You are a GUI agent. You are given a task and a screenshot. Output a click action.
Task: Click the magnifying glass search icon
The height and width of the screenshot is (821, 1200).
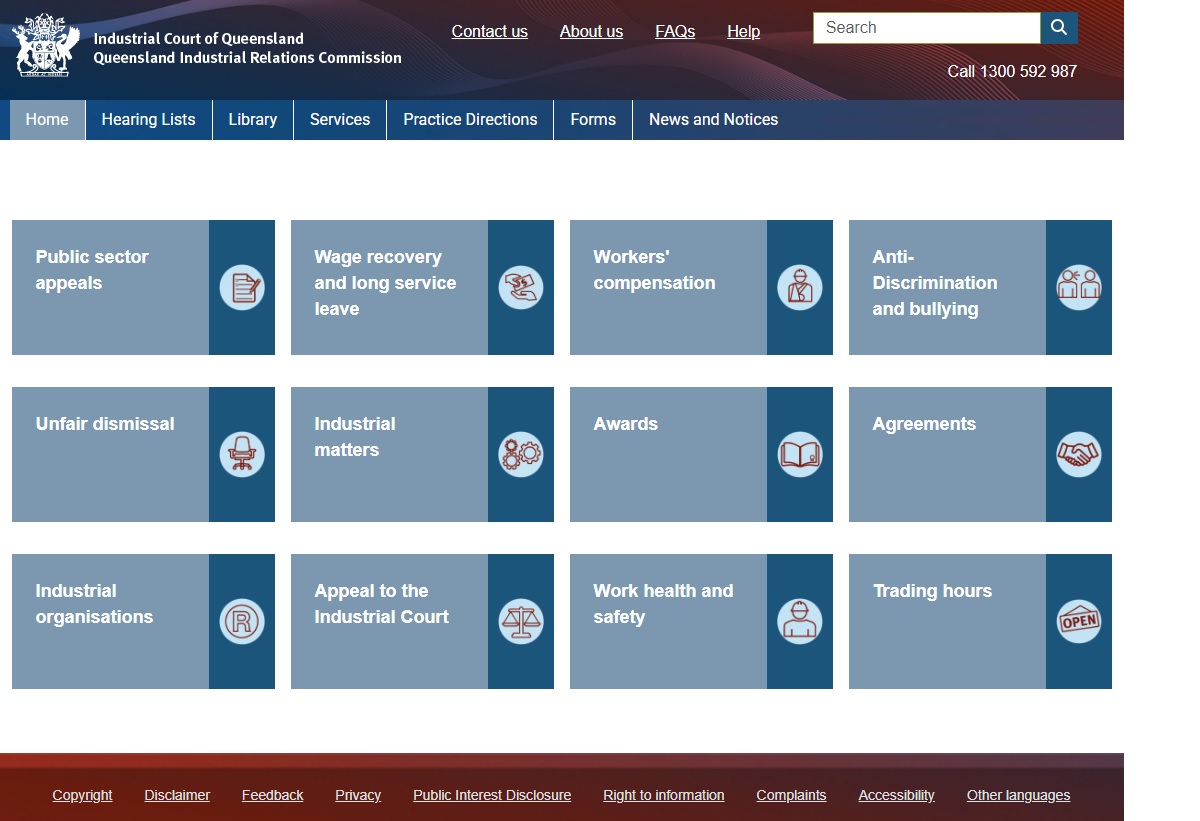coord(1059,28)
